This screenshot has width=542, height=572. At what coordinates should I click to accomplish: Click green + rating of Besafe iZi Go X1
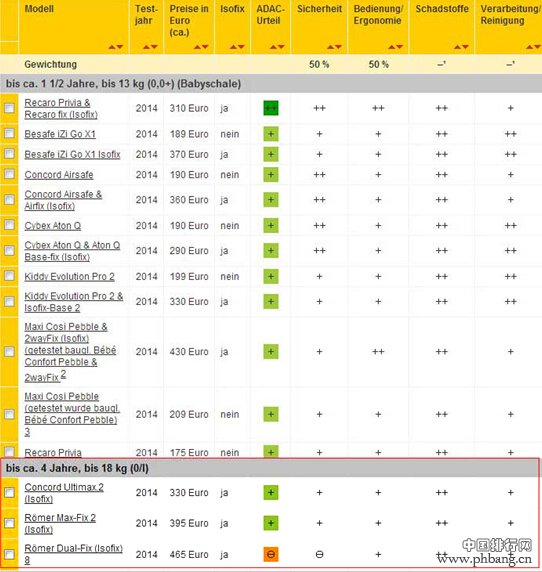click(x=271, y=134)
